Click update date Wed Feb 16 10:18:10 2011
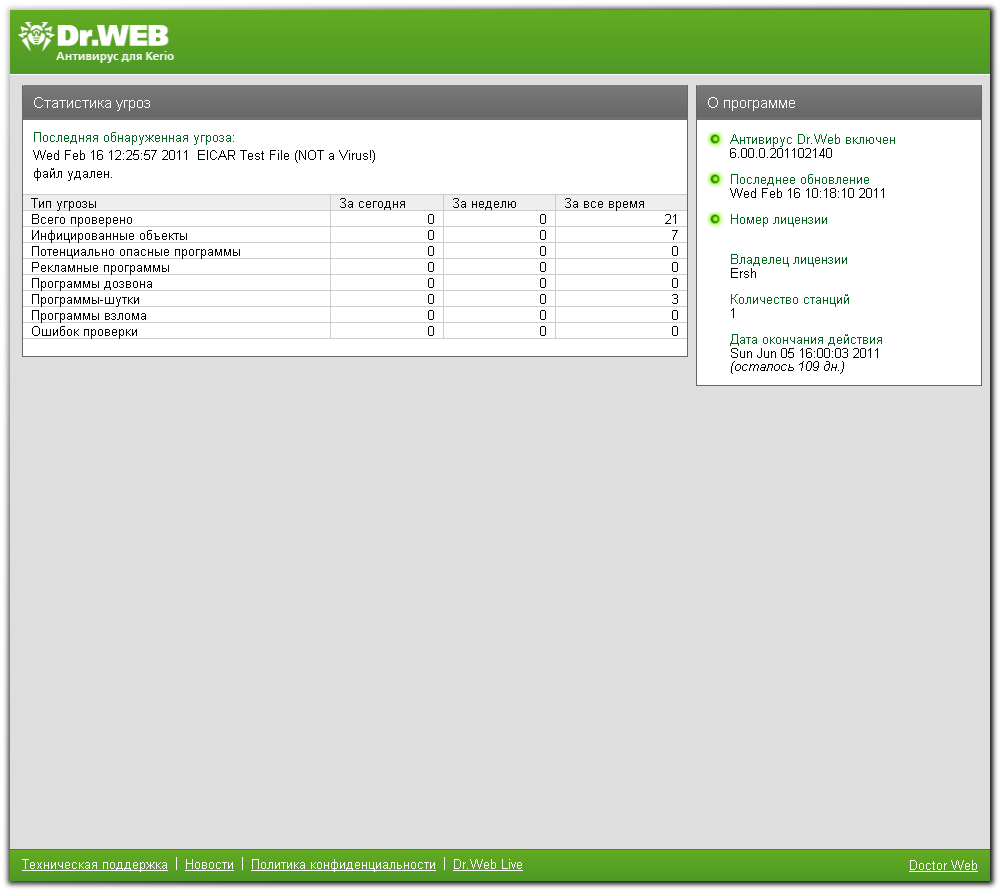 tap(807, 193)
